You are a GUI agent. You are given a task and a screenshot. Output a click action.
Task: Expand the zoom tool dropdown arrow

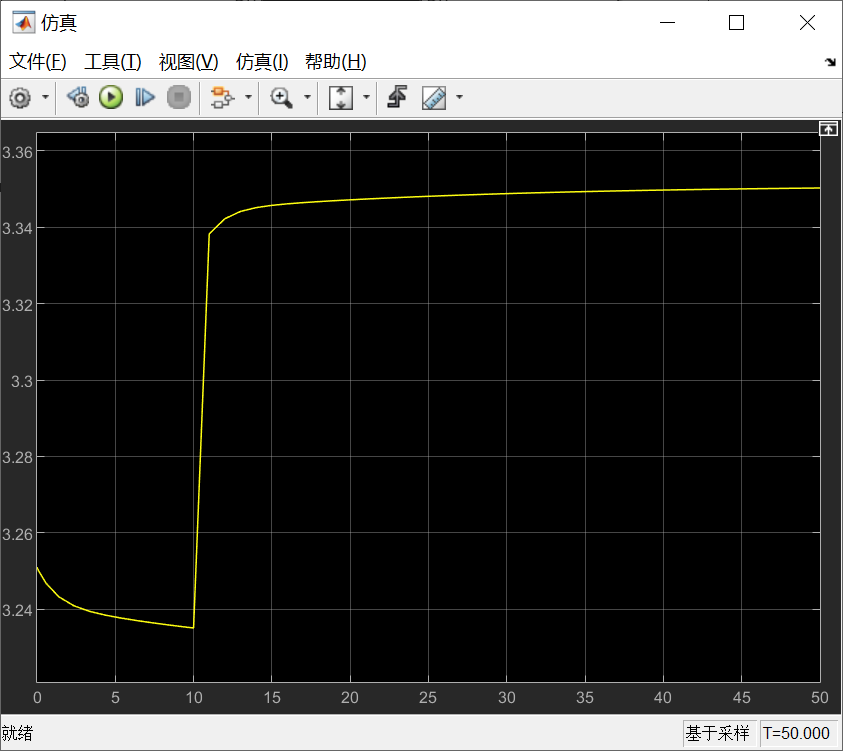click(x=308, y=97)
